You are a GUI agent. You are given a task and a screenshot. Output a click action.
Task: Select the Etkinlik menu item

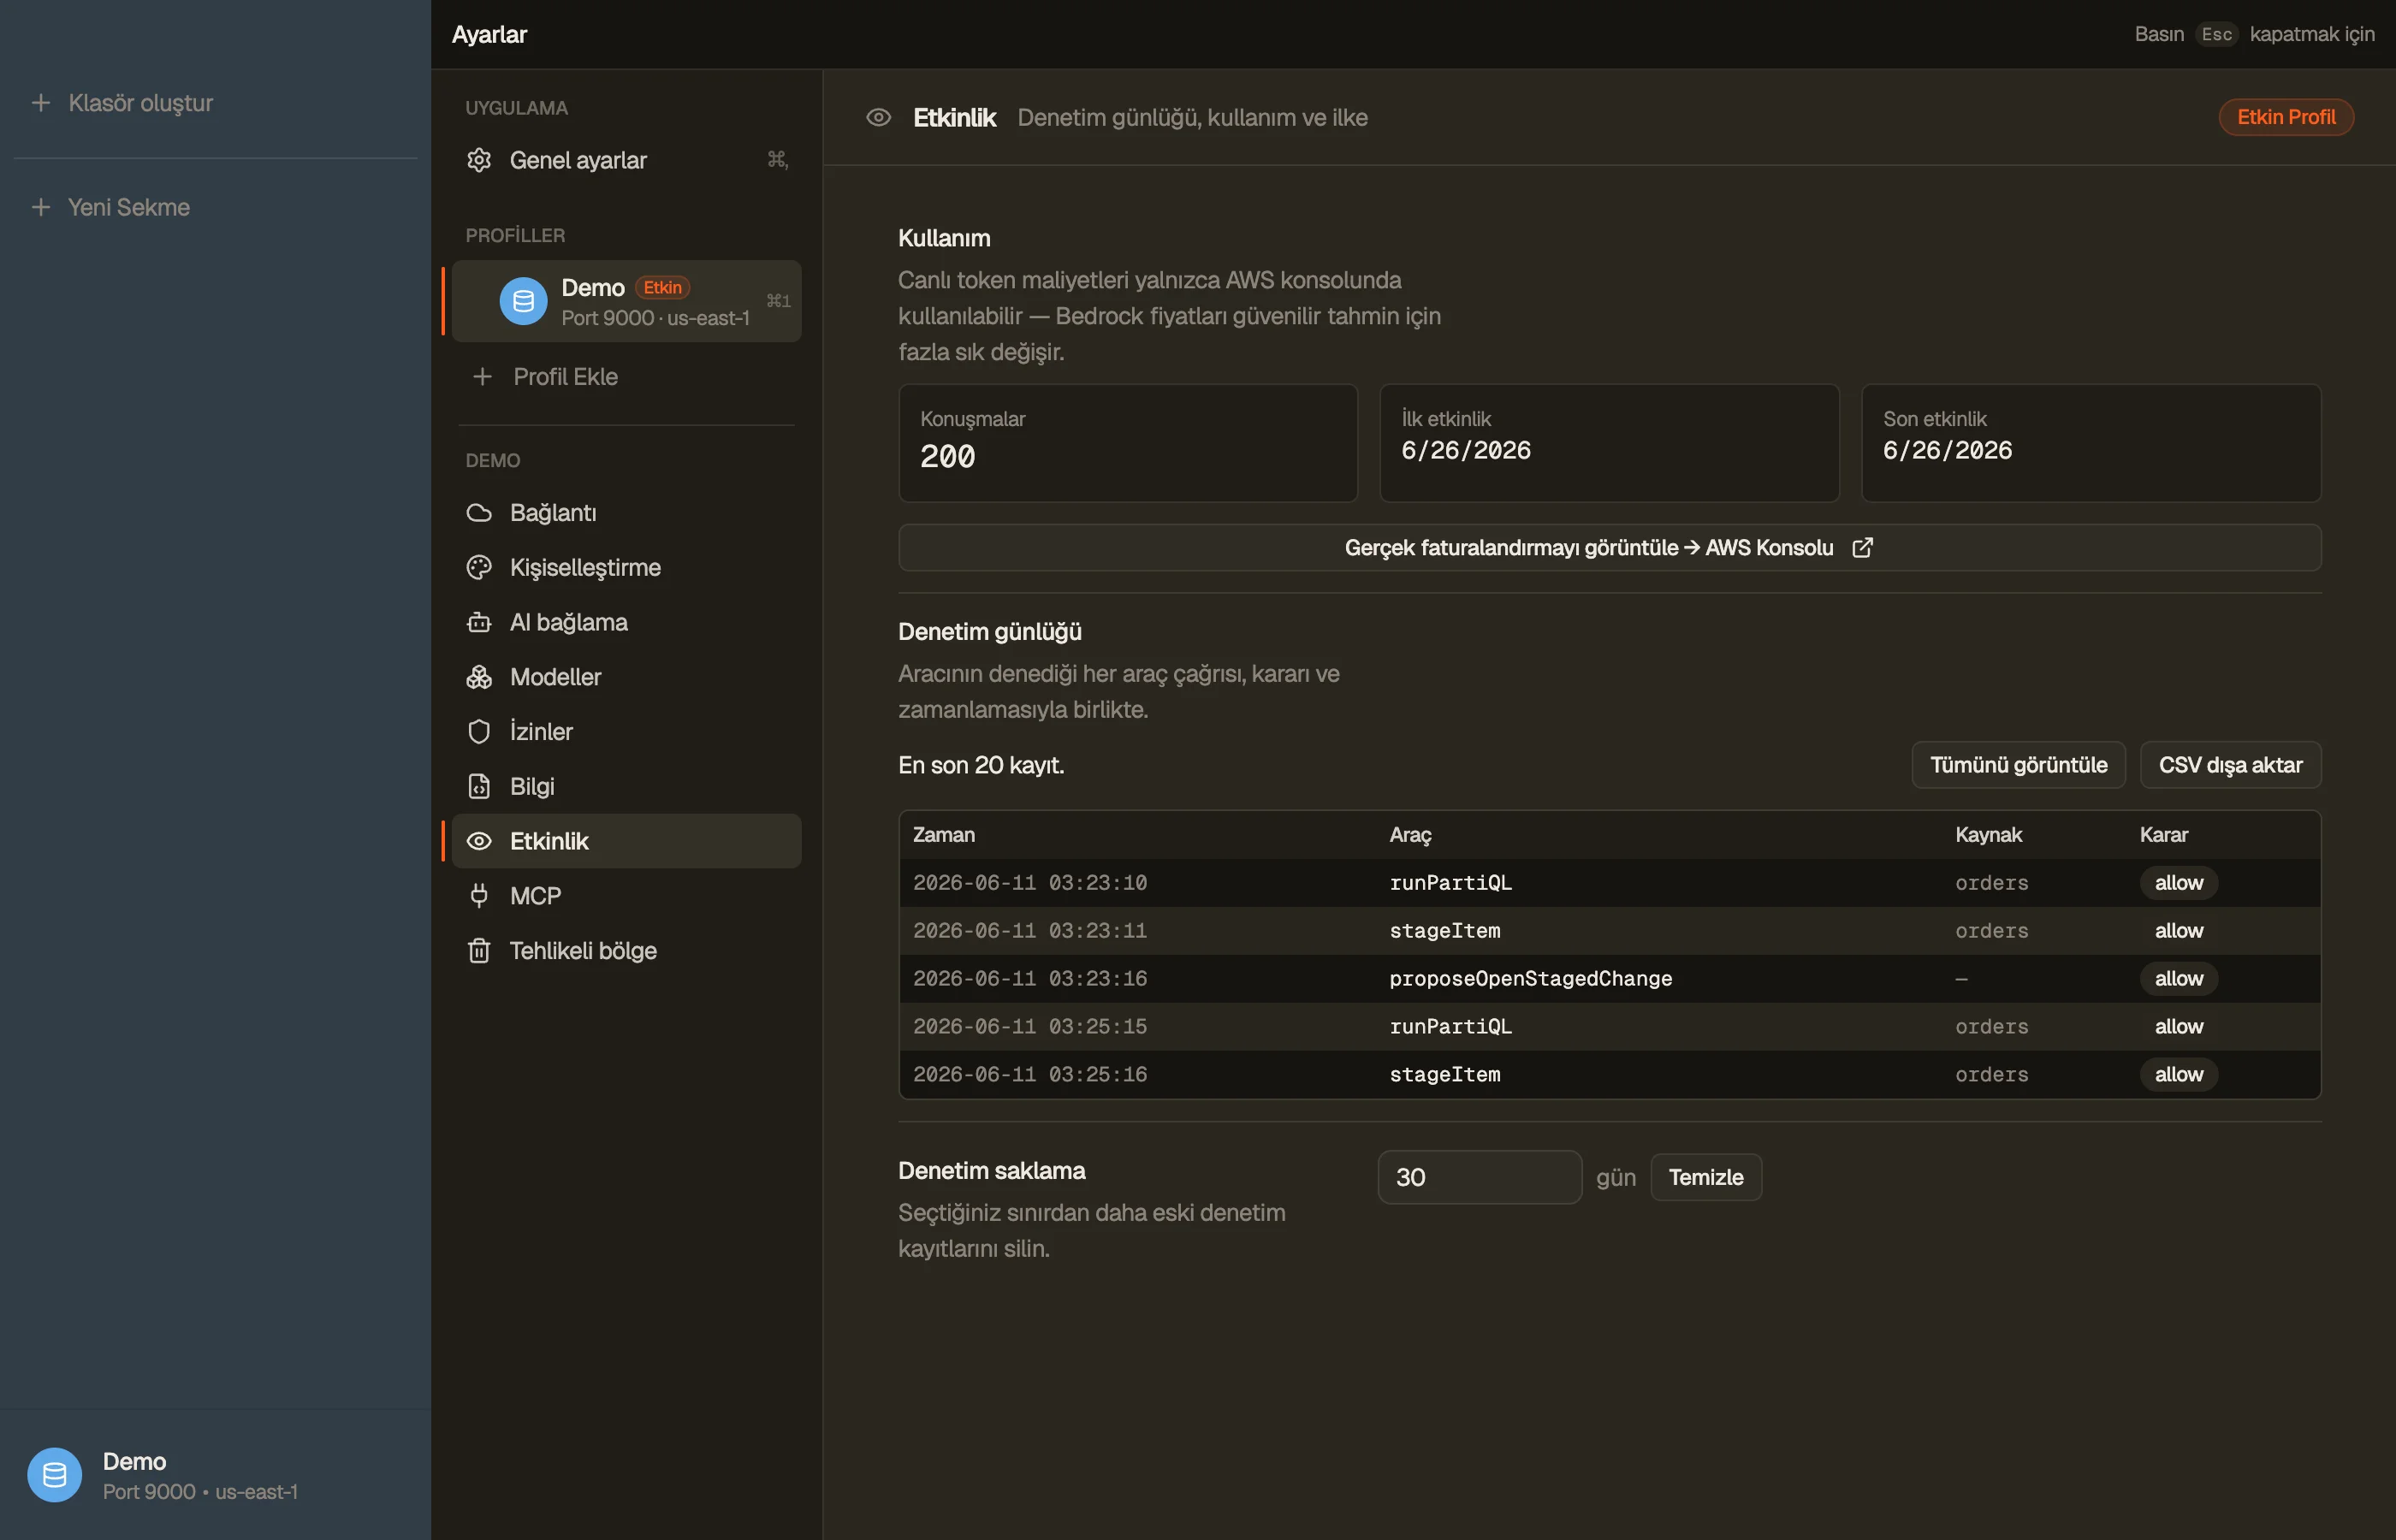[626, 841]
